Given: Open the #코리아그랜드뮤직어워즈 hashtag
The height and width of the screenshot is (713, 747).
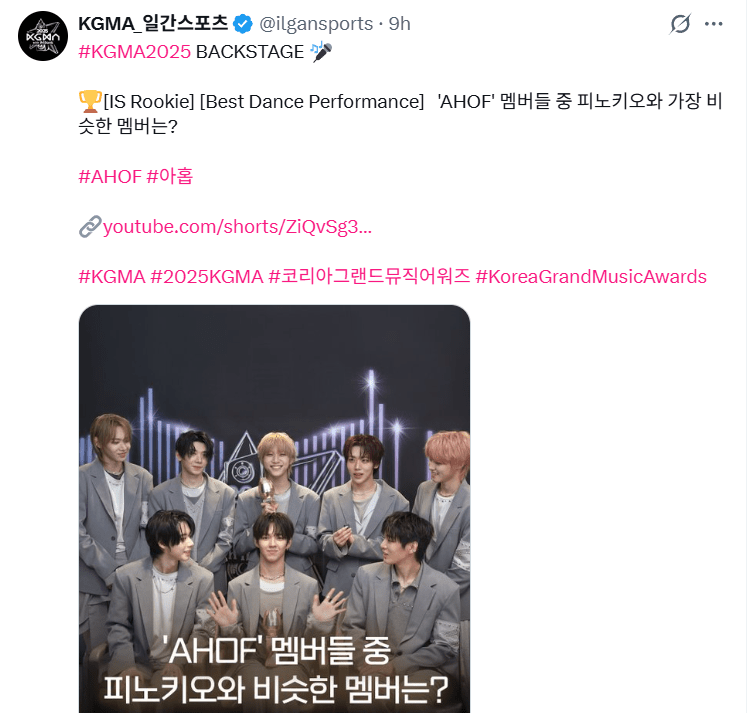Looking at the screenshot, I should (369, 277).
